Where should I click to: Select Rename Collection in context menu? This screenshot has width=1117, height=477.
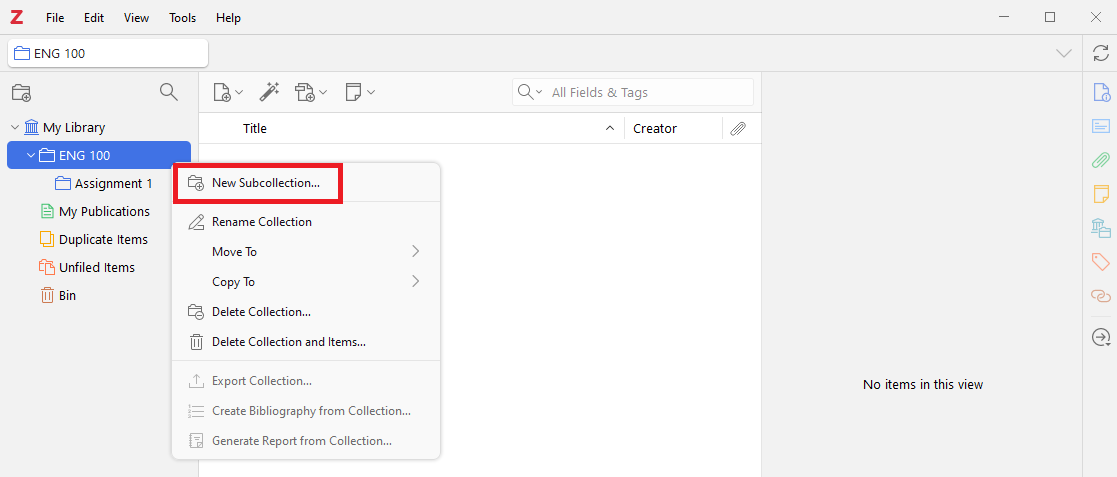262,222
